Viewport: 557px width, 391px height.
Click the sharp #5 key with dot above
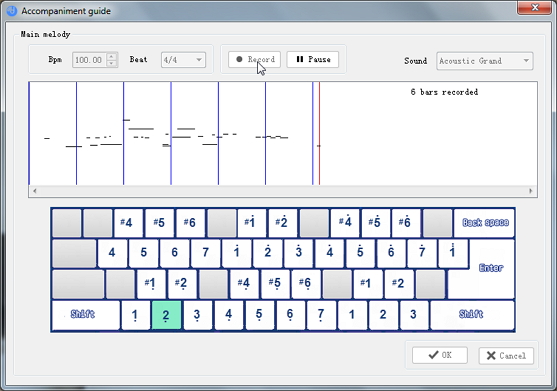pos(375,223)
